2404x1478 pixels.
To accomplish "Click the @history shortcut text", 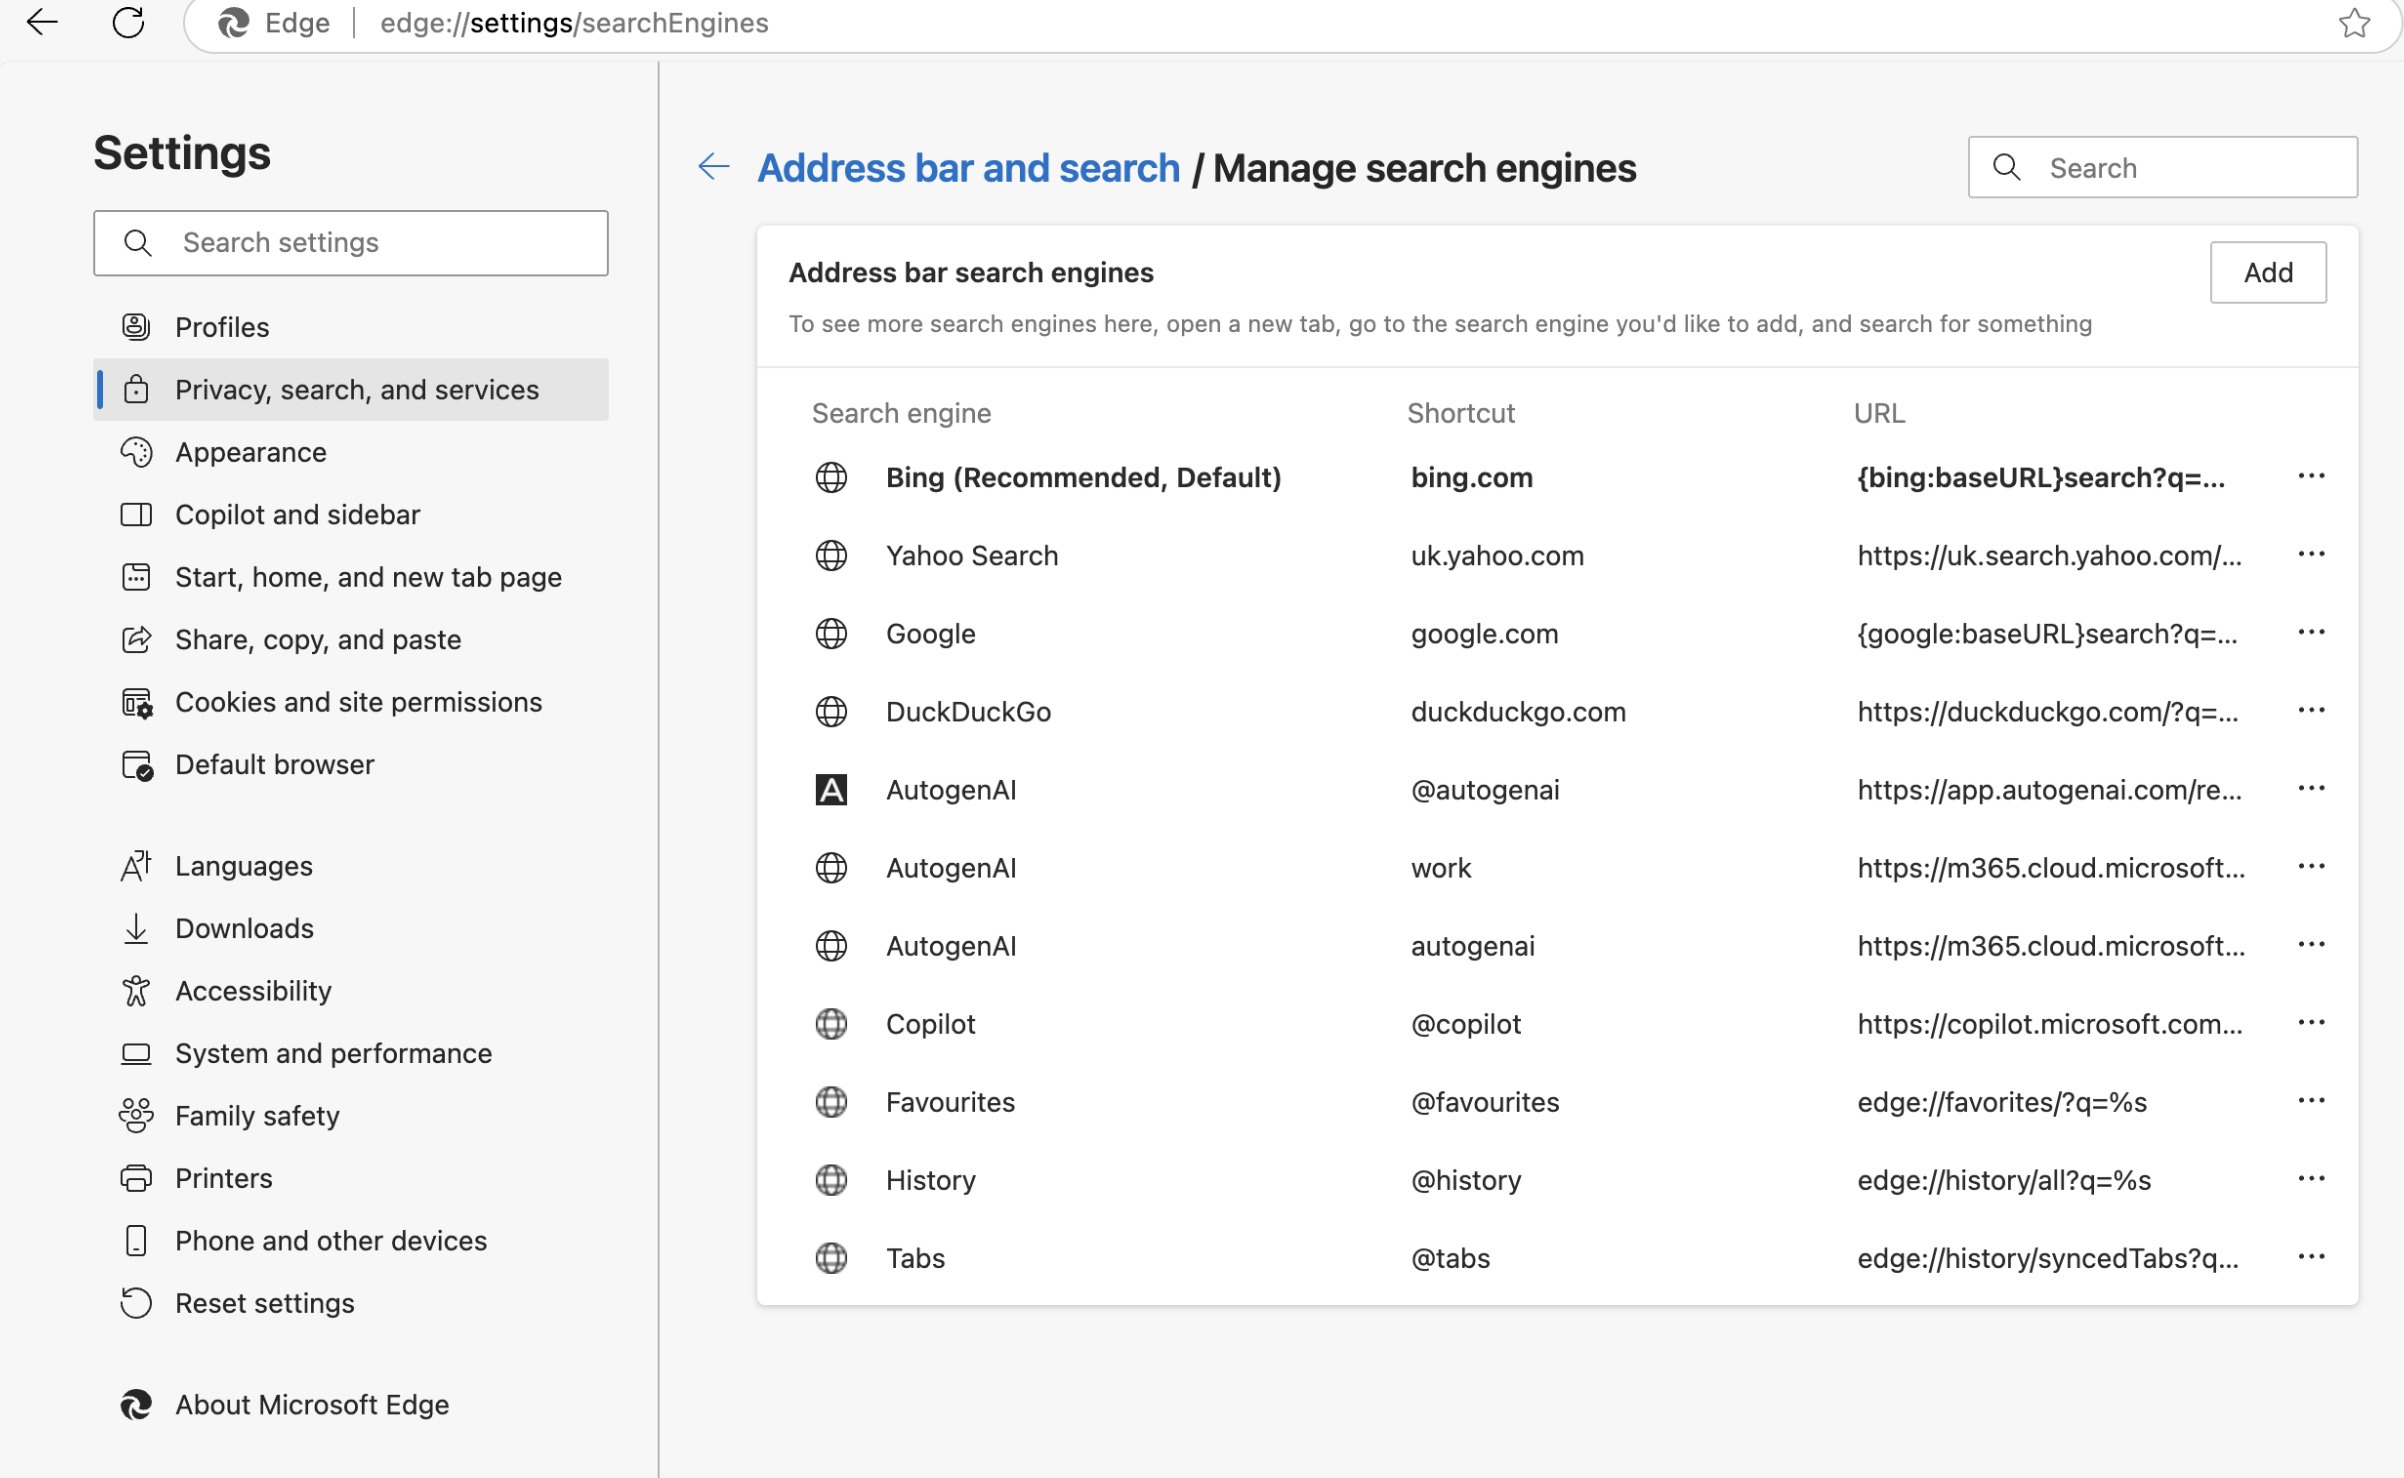I will [x=1466, y=1180].
